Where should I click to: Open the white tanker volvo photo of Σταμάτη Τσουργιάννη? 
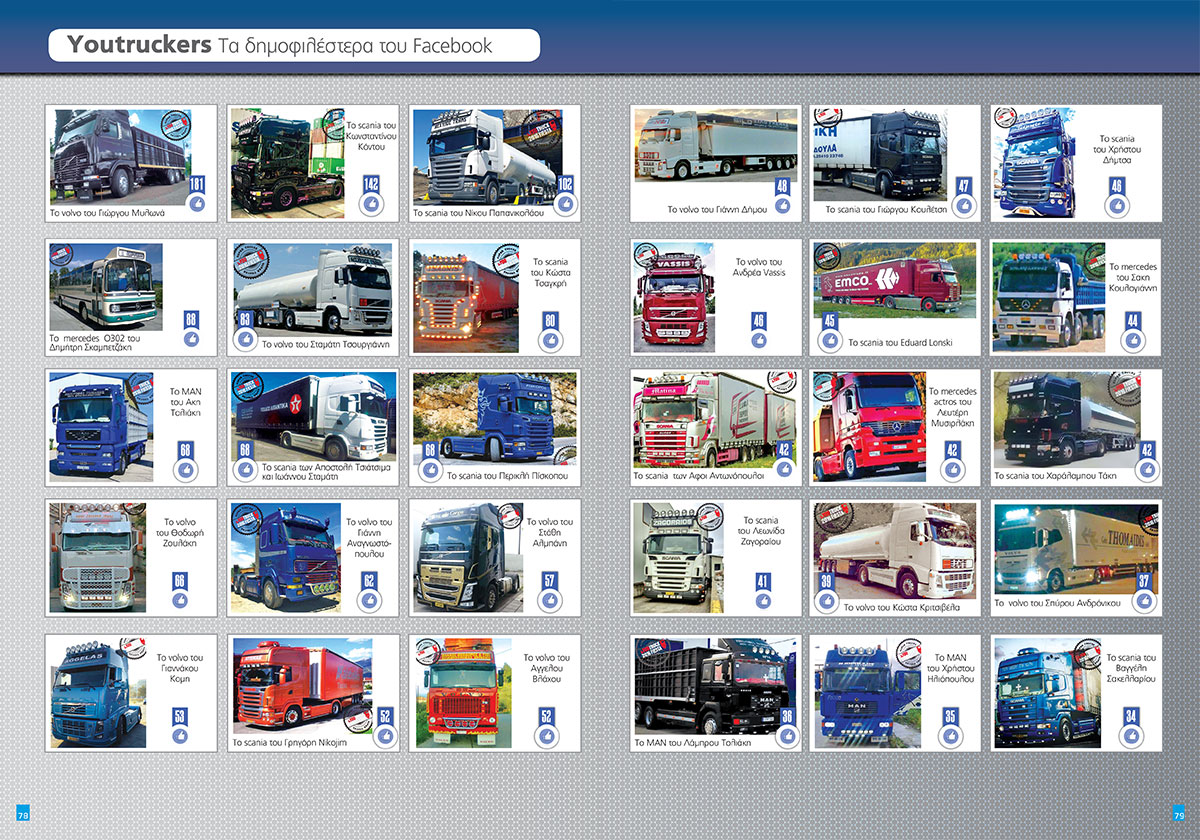(x=312, y=291)
